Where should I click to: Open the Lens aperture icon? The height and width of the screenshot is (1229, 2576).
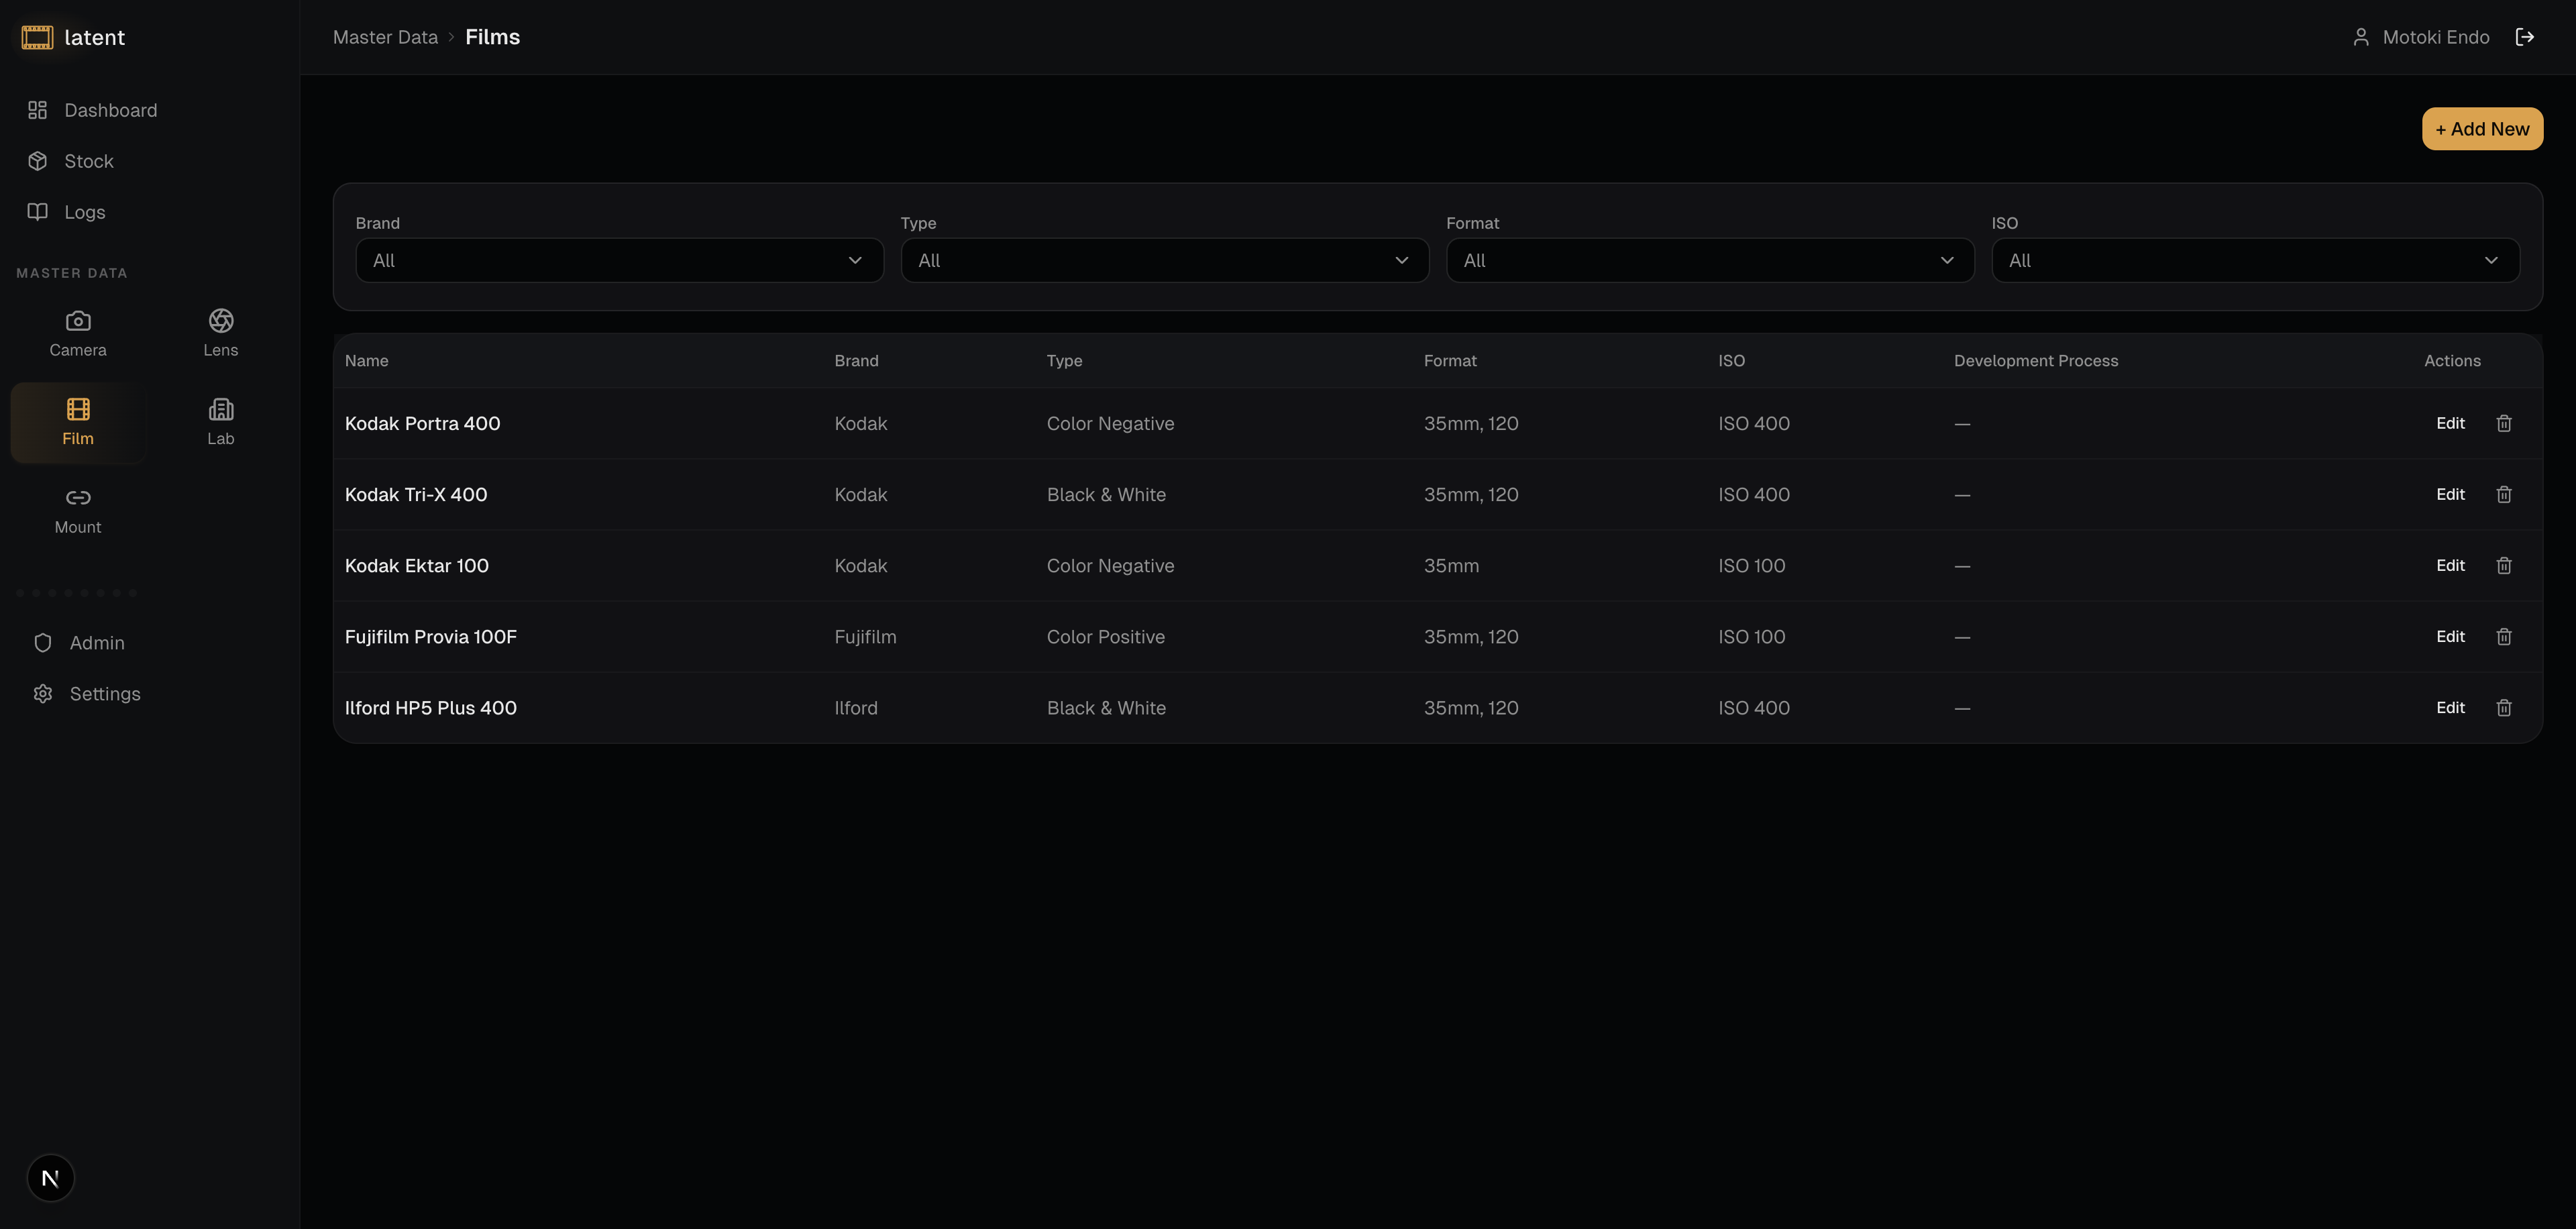(x=221, y=321)
